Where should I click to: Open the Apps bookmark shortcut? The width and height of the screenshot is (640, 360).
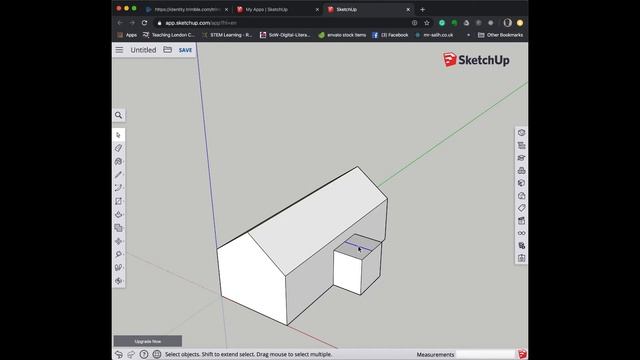click(127, 35)
